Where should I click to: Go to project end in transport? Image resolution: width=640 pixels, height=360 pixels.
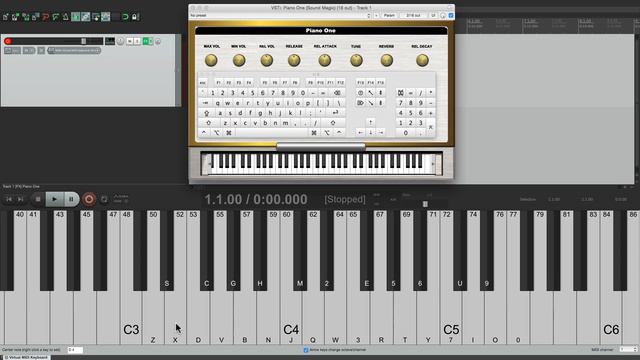(x=20, y=199)
